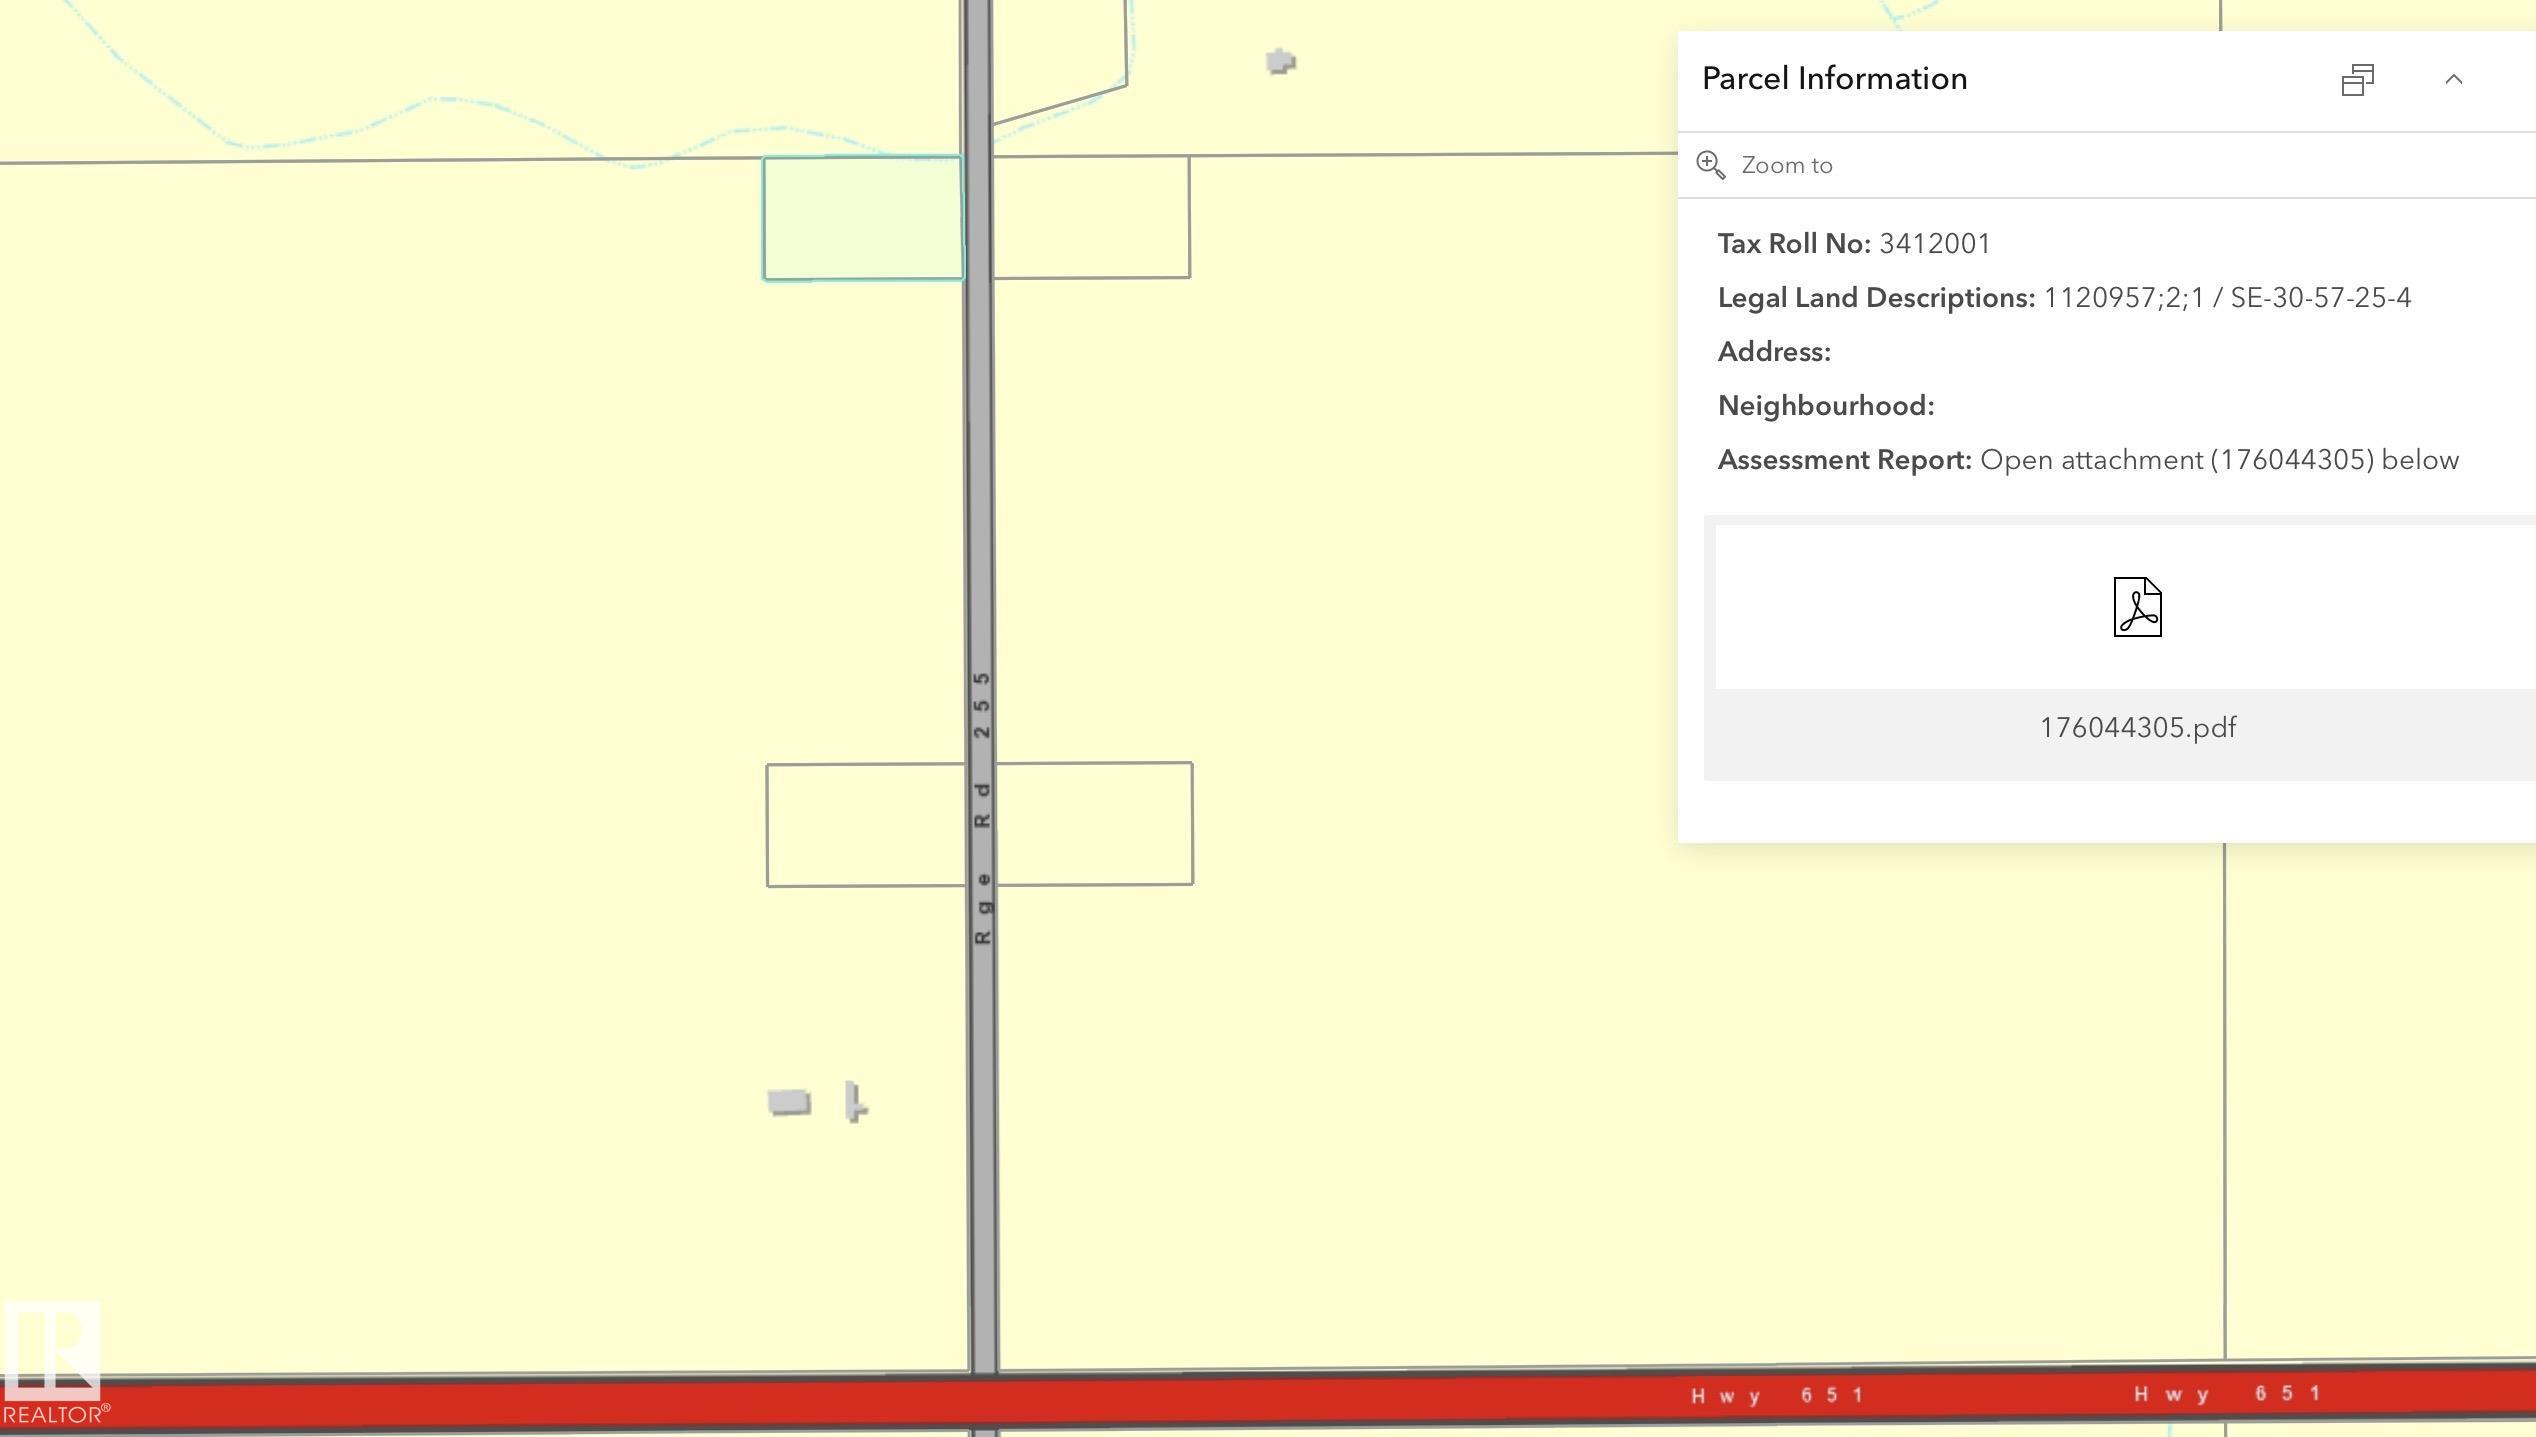
Task: Collapse the Parcel Information panel
Action: click(x=2453, y=80)
